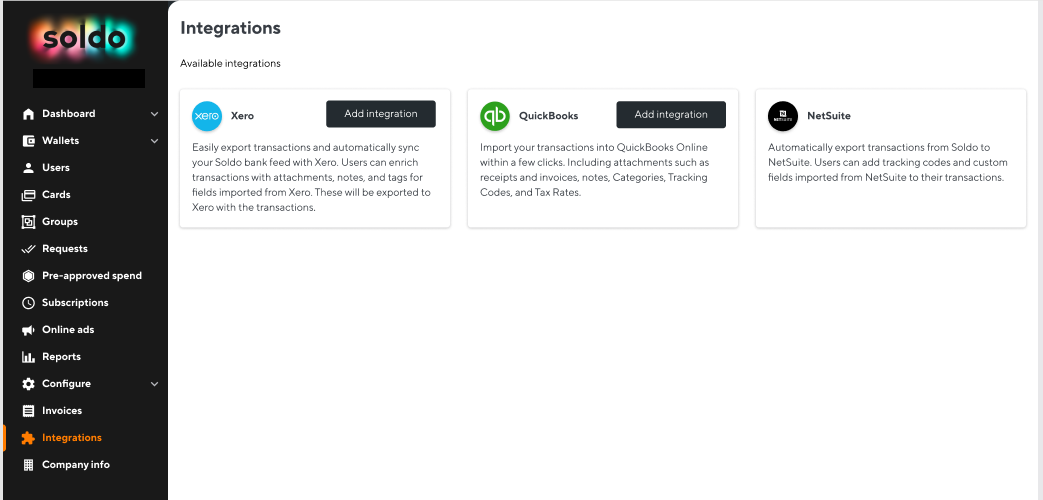This screenshot has height=500, width=1043.
Task: Add integration for Xero
Action: tap(380, 114)
